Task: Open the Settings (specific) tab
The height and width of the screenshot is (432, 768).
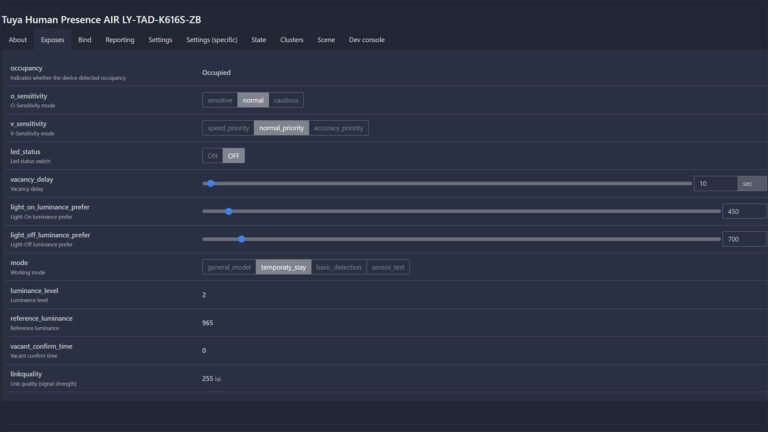Action: click(212, 40)
